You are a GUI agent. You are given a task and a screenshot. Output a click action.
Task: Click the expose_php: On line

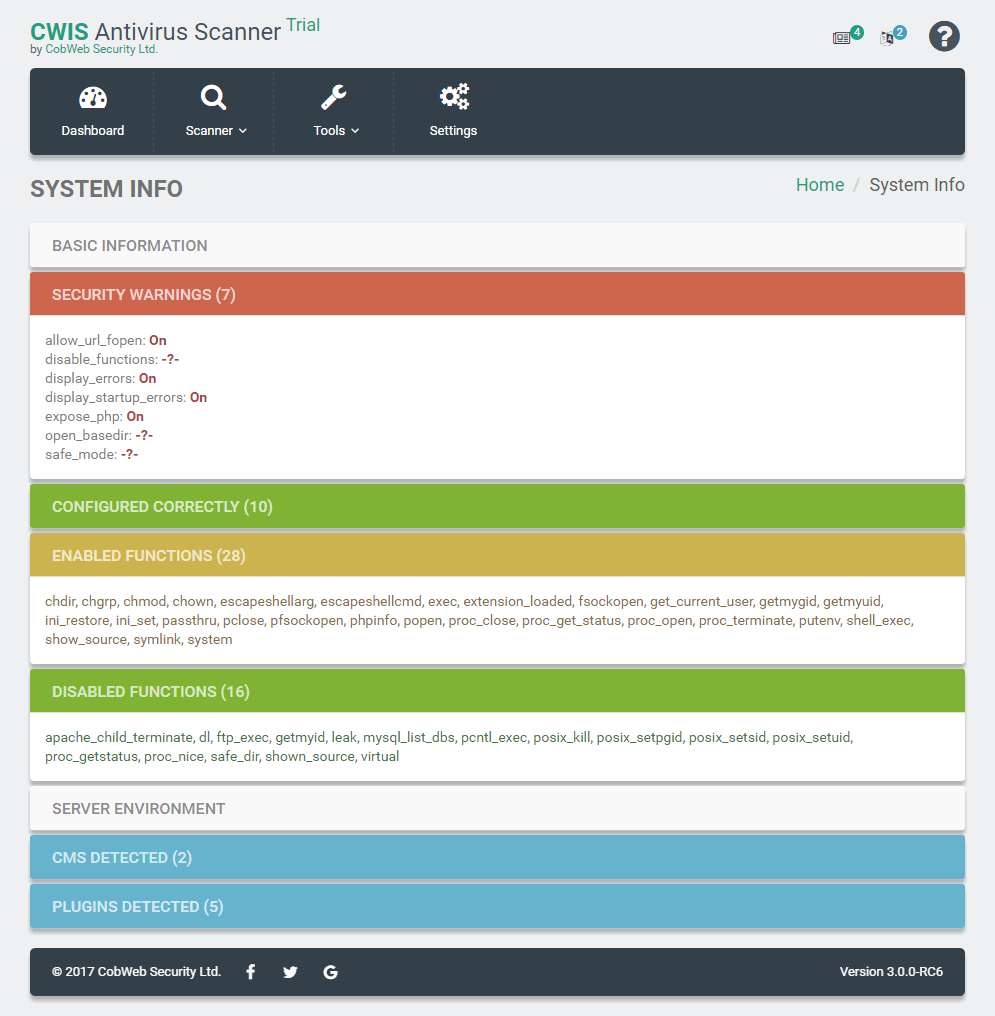coord(95,416)
